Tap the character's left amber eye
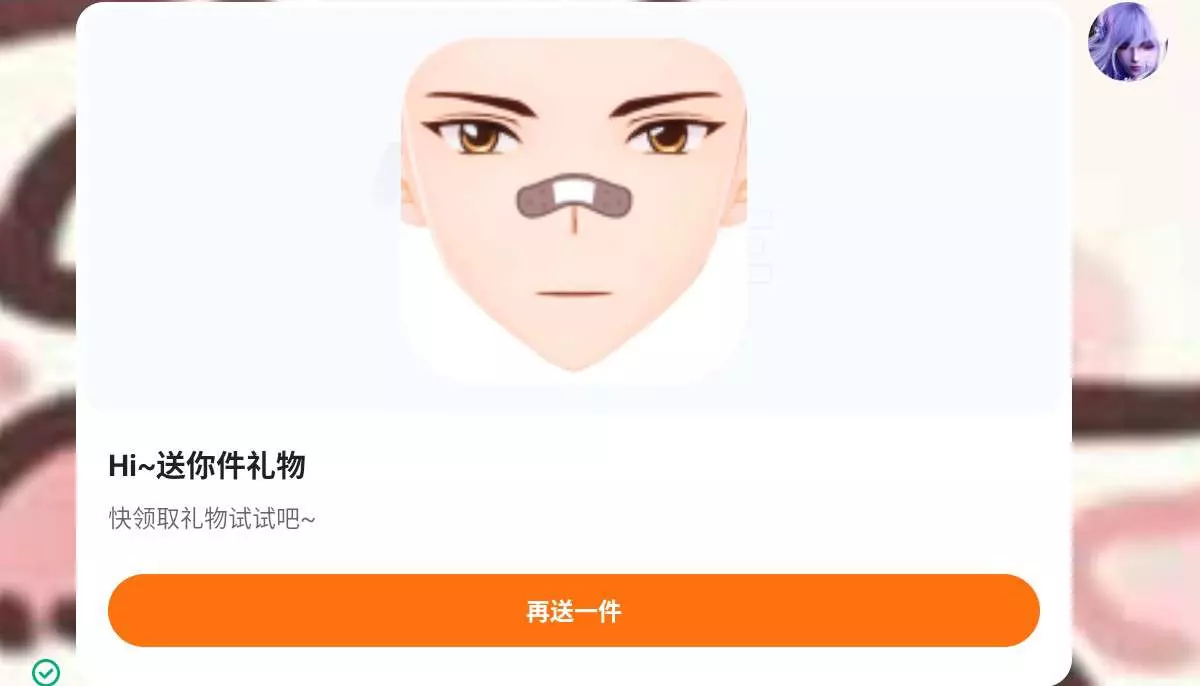 point(479,138)
